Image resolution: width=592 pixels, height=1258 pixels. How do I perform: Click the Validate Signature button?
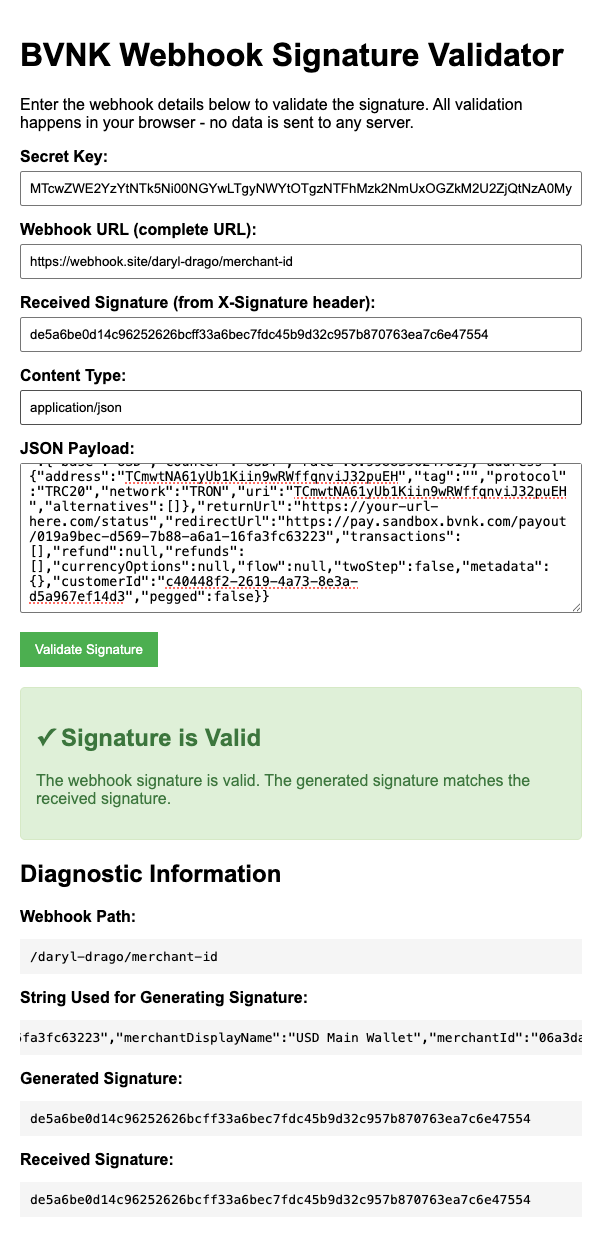tap(88, 649)
